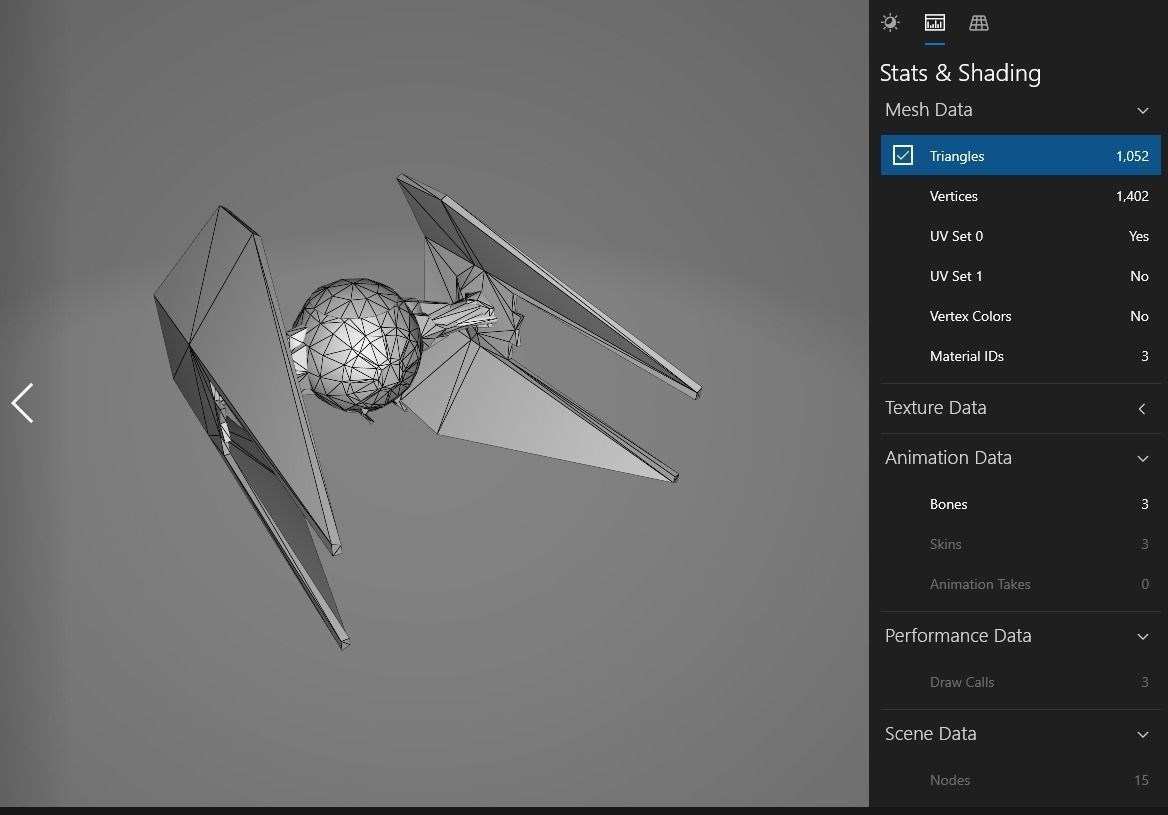The image size is (1168, 815).
Task: Click the Vertices count 1,402
Action: [x=1132, y=196]
